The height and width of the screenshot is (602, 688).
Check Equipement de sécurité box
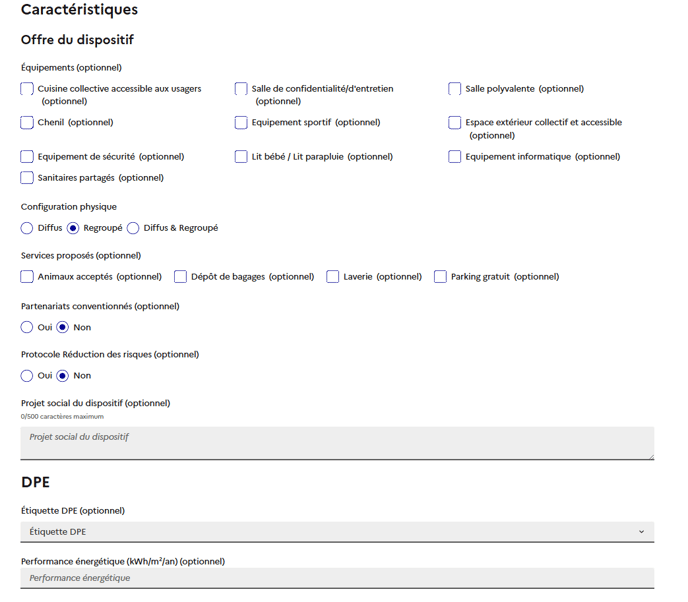27,157
